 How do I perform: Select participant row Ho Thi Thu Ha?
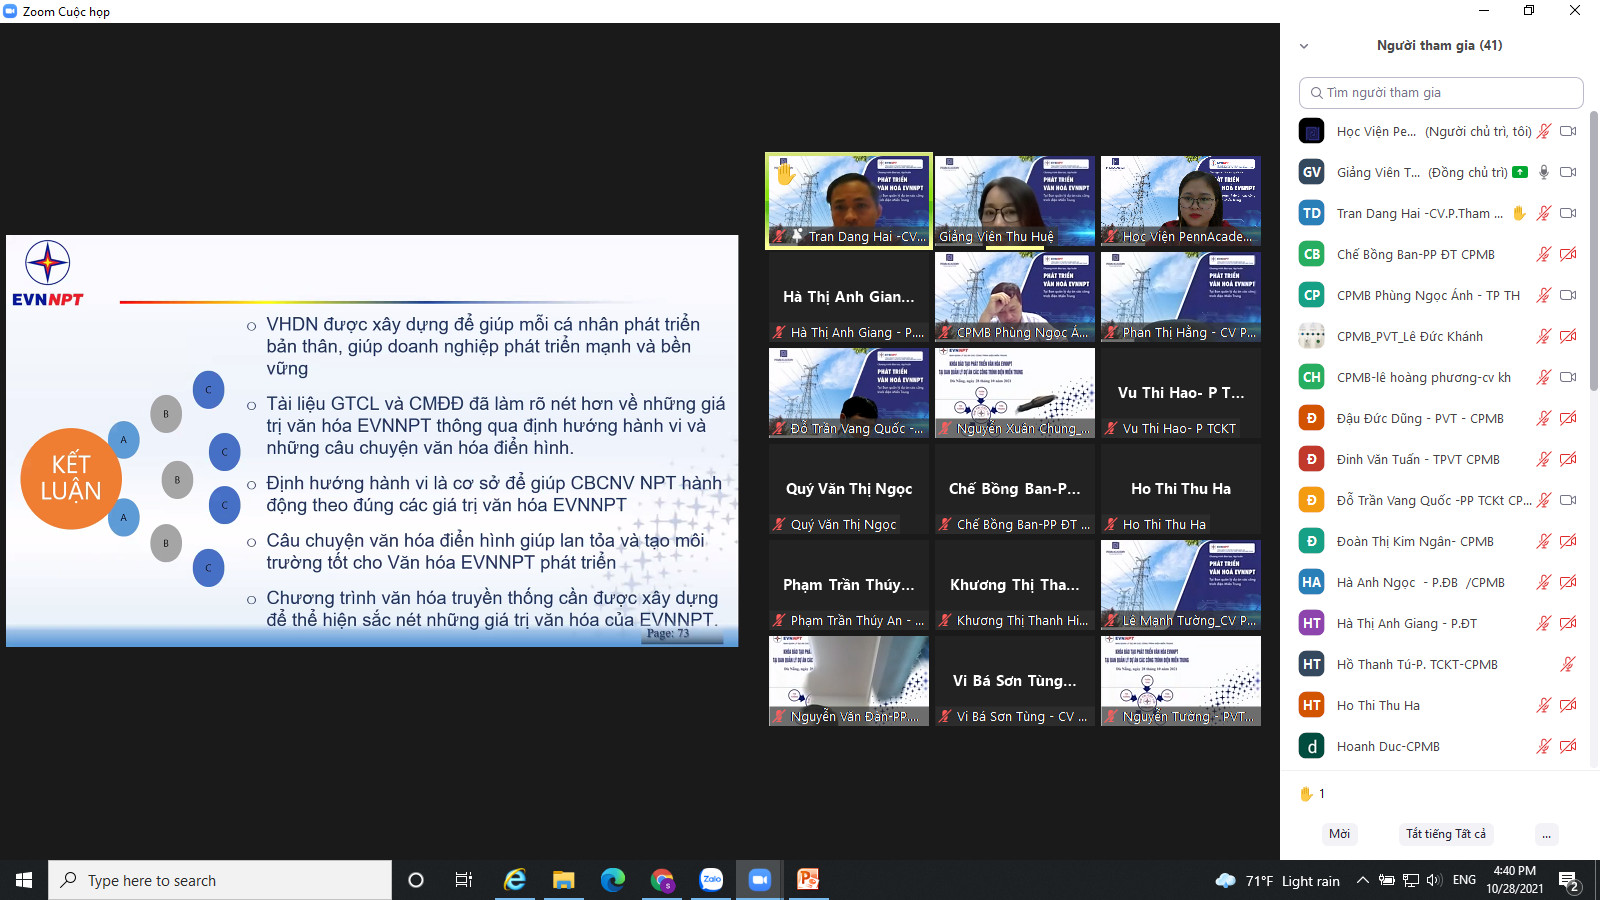(1438, 705)
